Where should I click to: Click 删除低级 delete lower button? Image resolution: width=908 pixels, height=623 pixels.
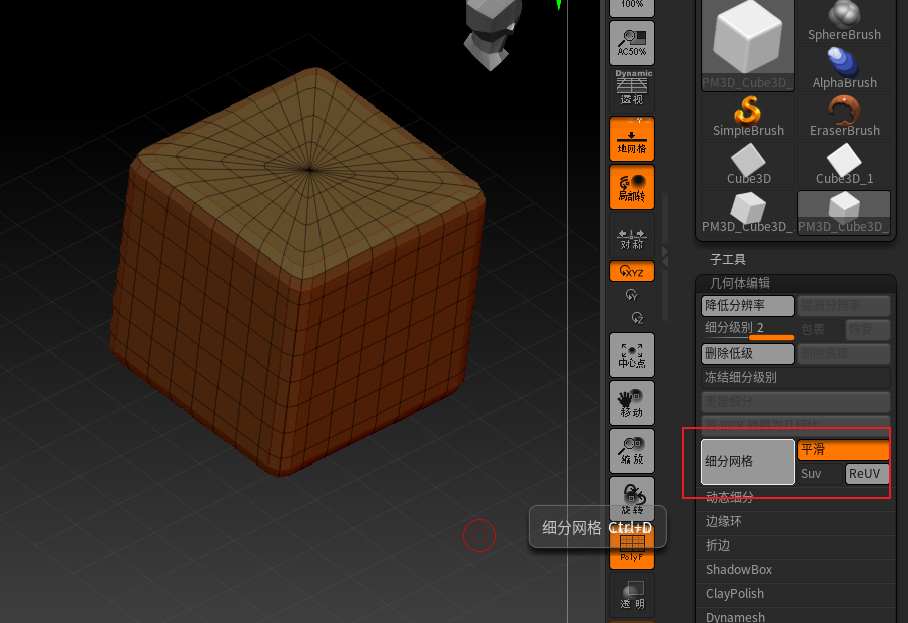[748, 353]
